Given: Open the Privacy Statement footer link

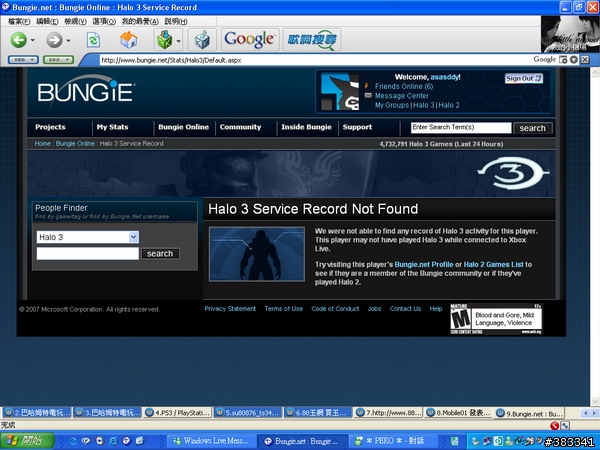Looking at the screenshot, I should [x=230, y=309].
